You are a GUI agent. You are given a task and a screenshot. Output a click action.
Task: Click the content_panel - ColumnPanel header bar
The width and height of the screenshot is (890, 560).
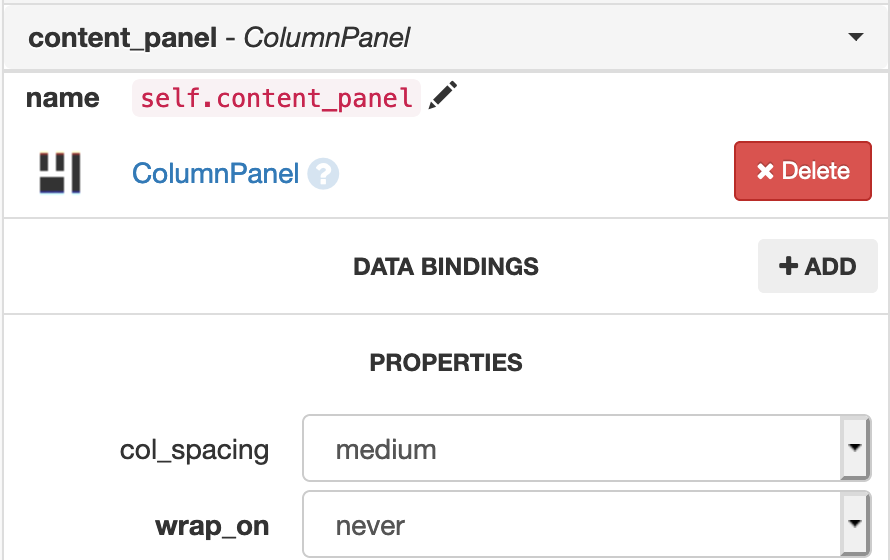(446, 37)
